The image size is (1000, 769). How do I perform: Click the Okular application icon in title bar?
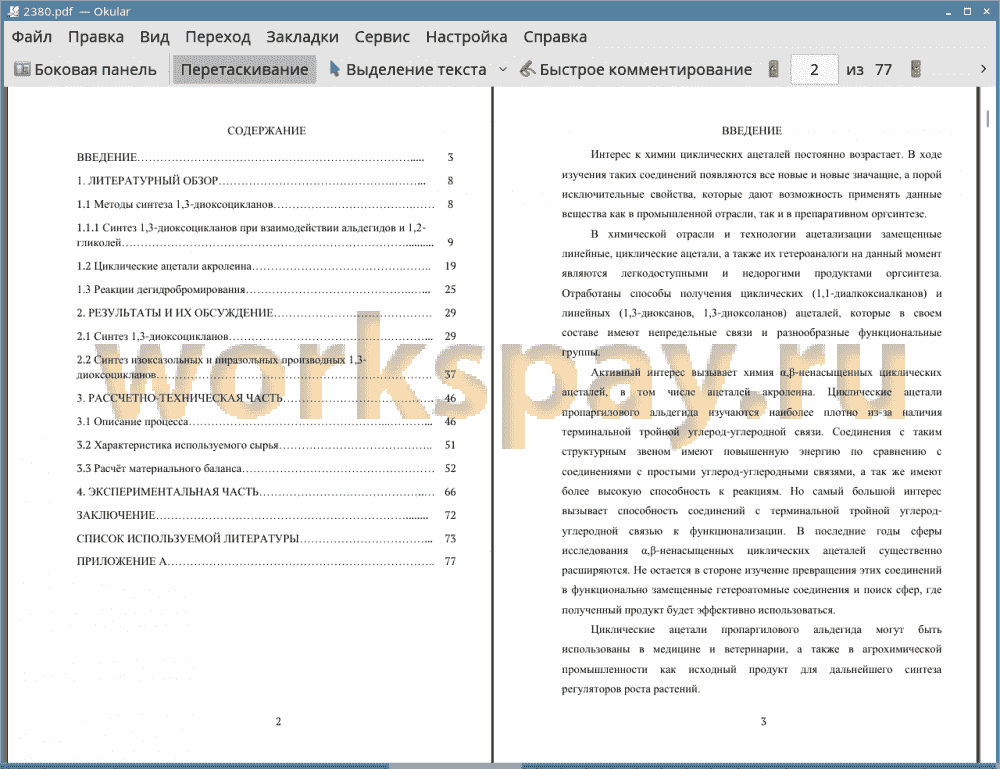[x=13, y=11]
